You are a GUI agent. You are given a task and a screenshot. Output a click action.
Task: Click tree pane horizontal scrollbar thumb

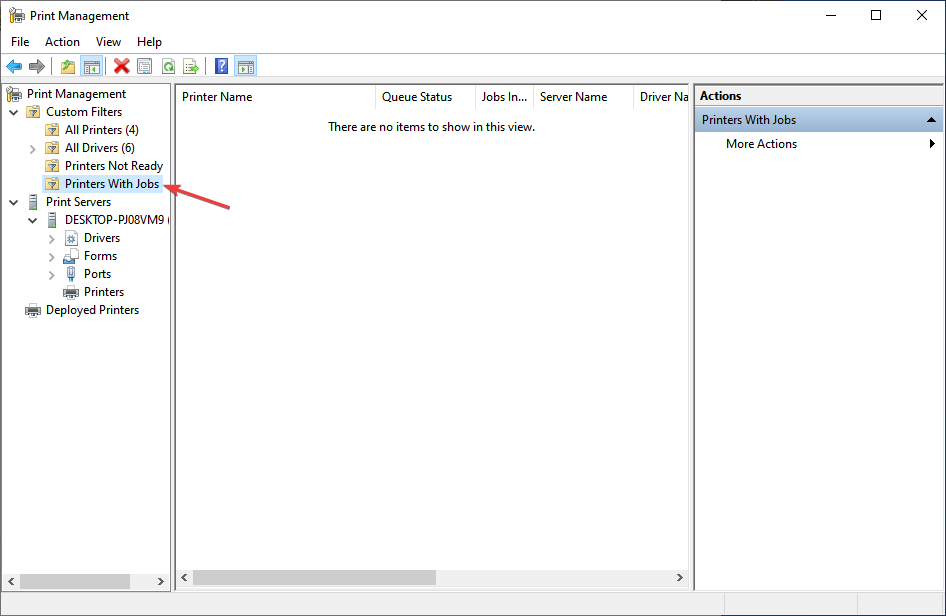pyautogui.click(x=75, y=581)
